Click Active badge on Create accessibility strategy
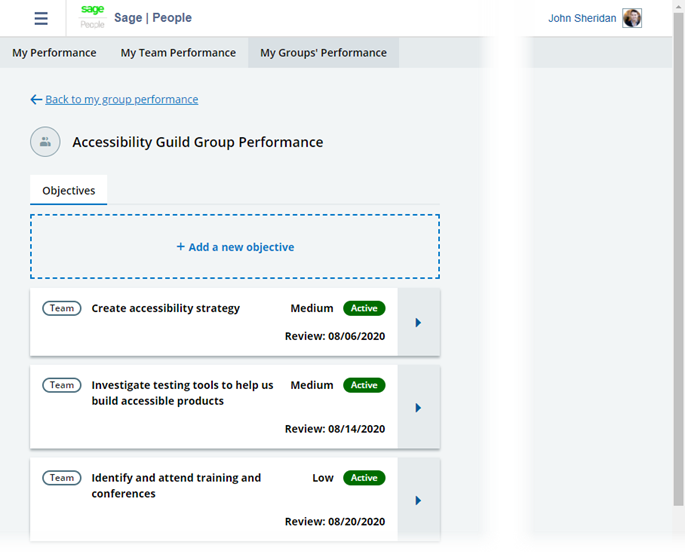This screenshot has width=685, height=554. [364, 308]
